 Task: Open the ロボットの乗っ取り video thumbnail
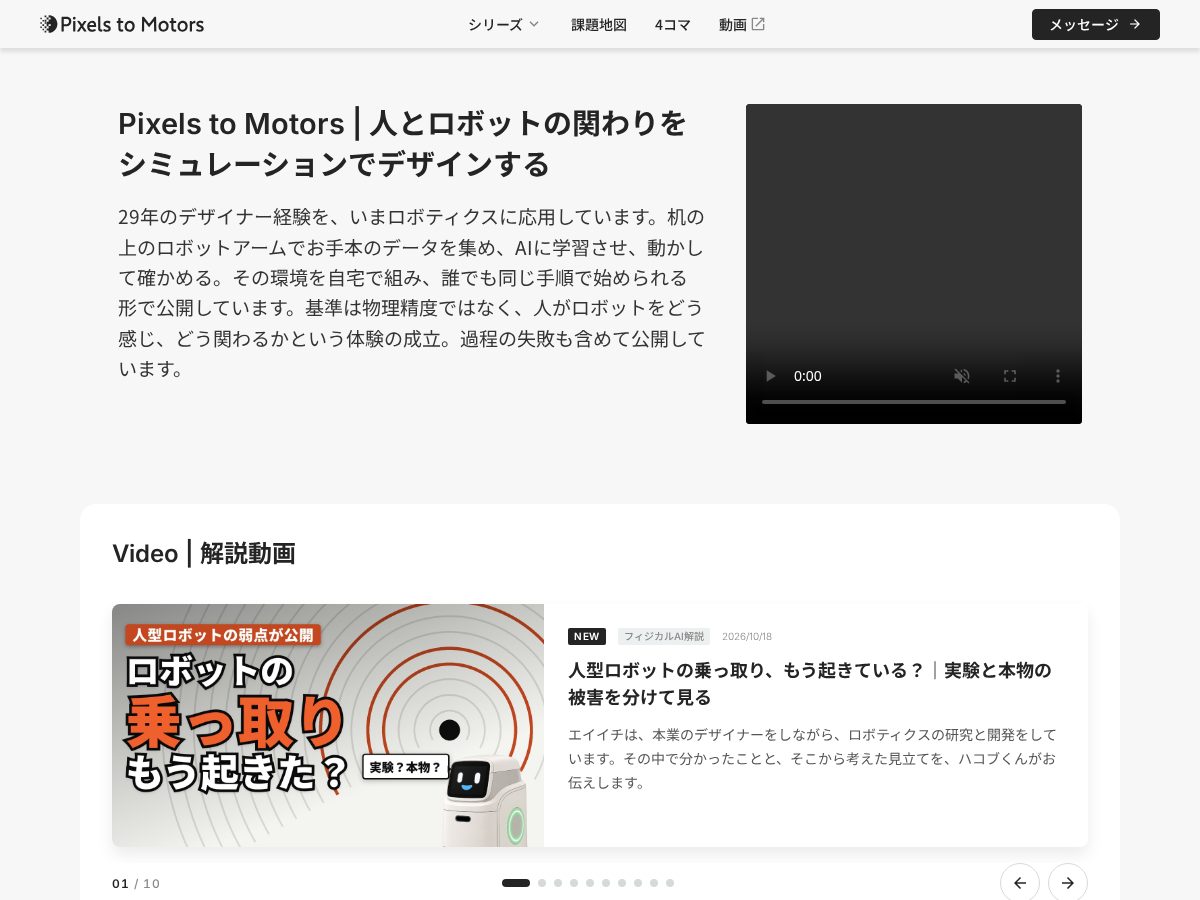pos(328,725)
